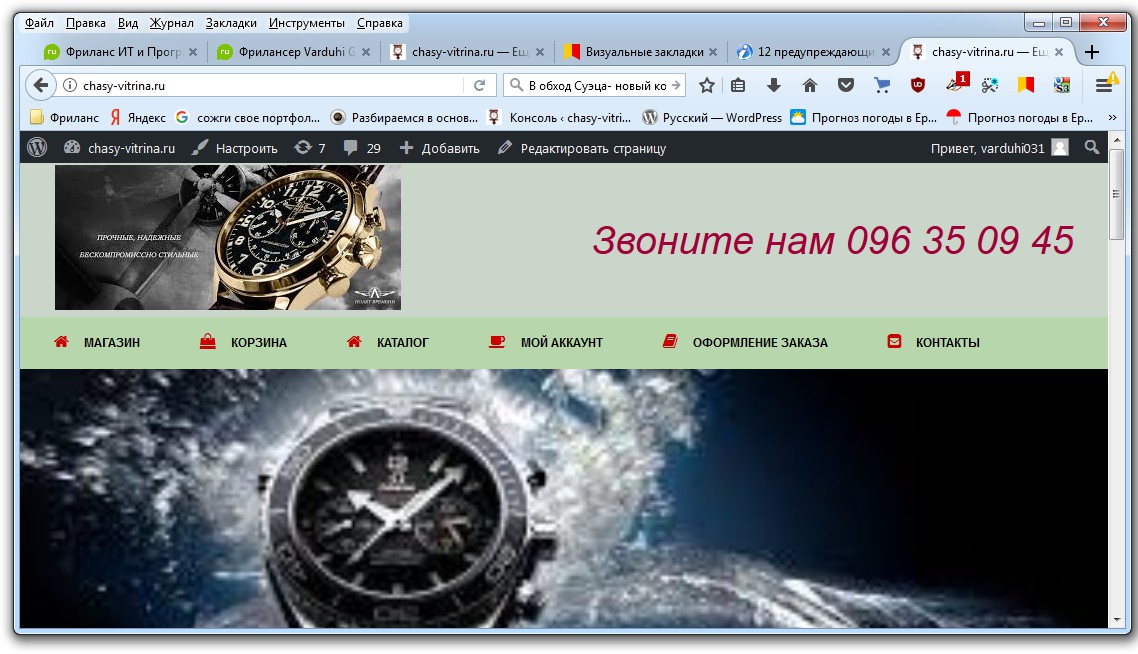Click the search field with Суэца query
This screenshot has height=654, width=1138.
[x=594, y=86]
